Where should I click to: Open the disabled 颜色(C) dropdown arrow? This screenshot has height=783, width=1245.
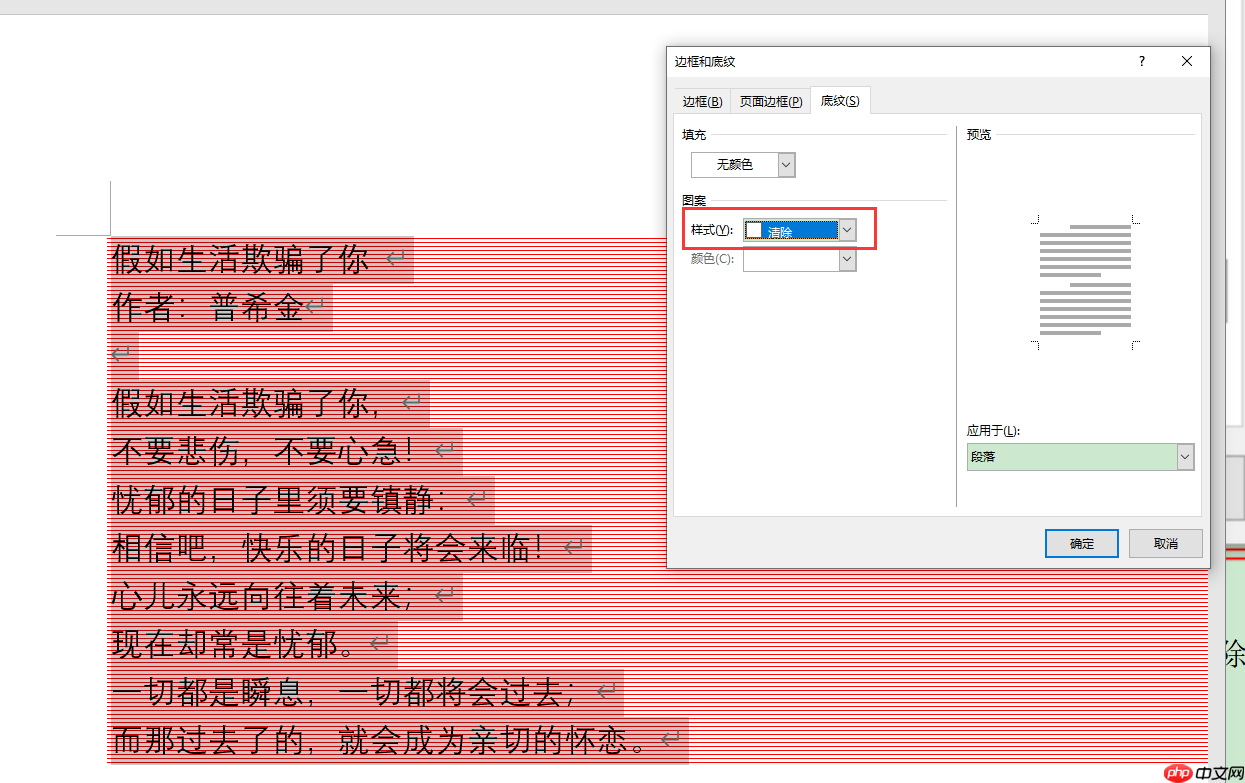pyautogui.click(x=847, y=259)
